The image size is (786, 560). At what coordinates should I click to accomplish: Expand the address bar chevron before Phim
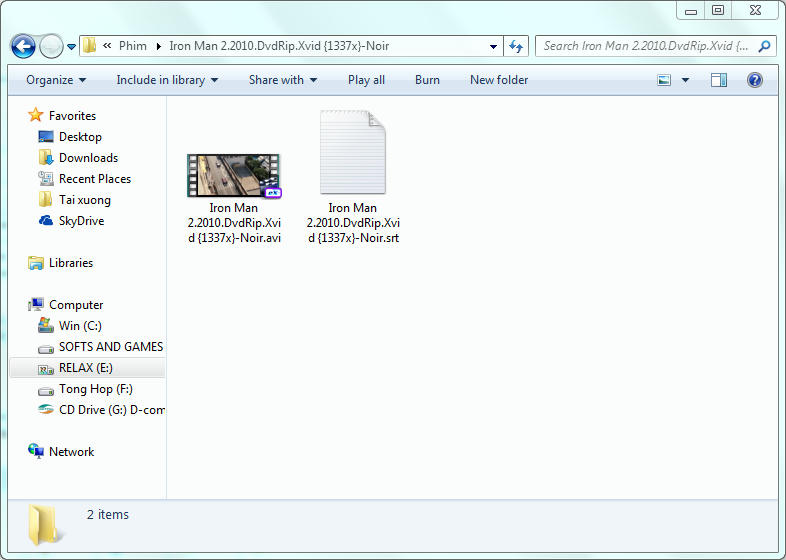[107, 46]
